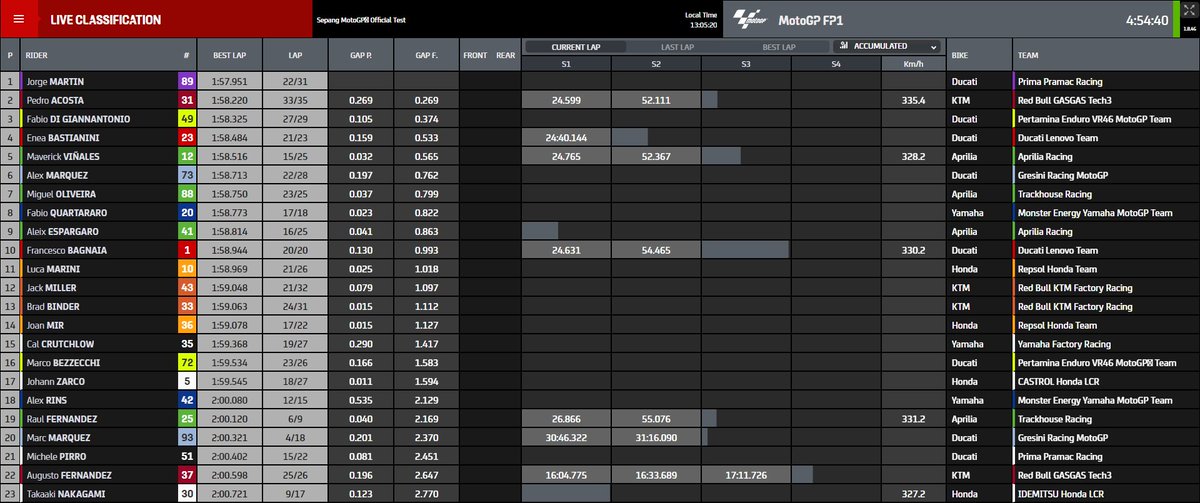Open the hamburger menu beside Live Classification
Screen dimensions: 1200x503
pyautogui.click(x=19, y=19)
